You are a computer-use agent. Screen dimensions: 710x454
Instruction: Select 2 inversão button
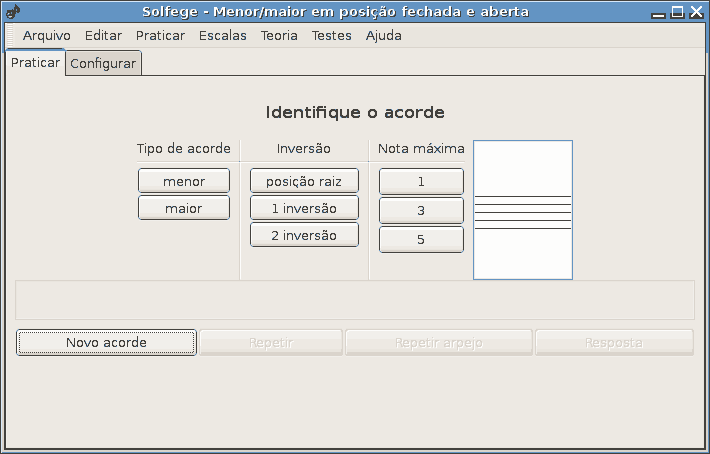point(304,235)
